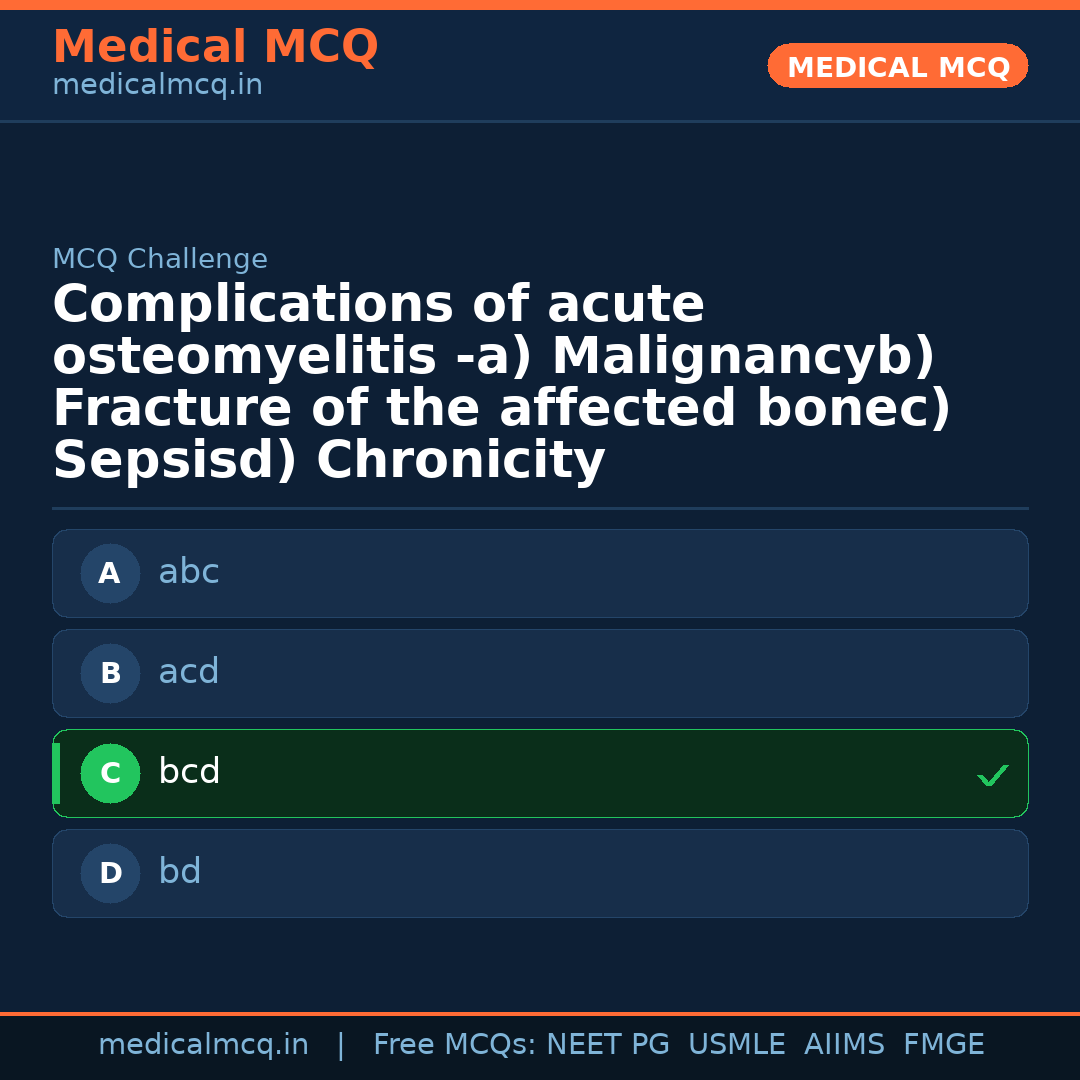Select answer option B 'acd'
This screenshot has height=1080, width=1080.
point(540,673)
